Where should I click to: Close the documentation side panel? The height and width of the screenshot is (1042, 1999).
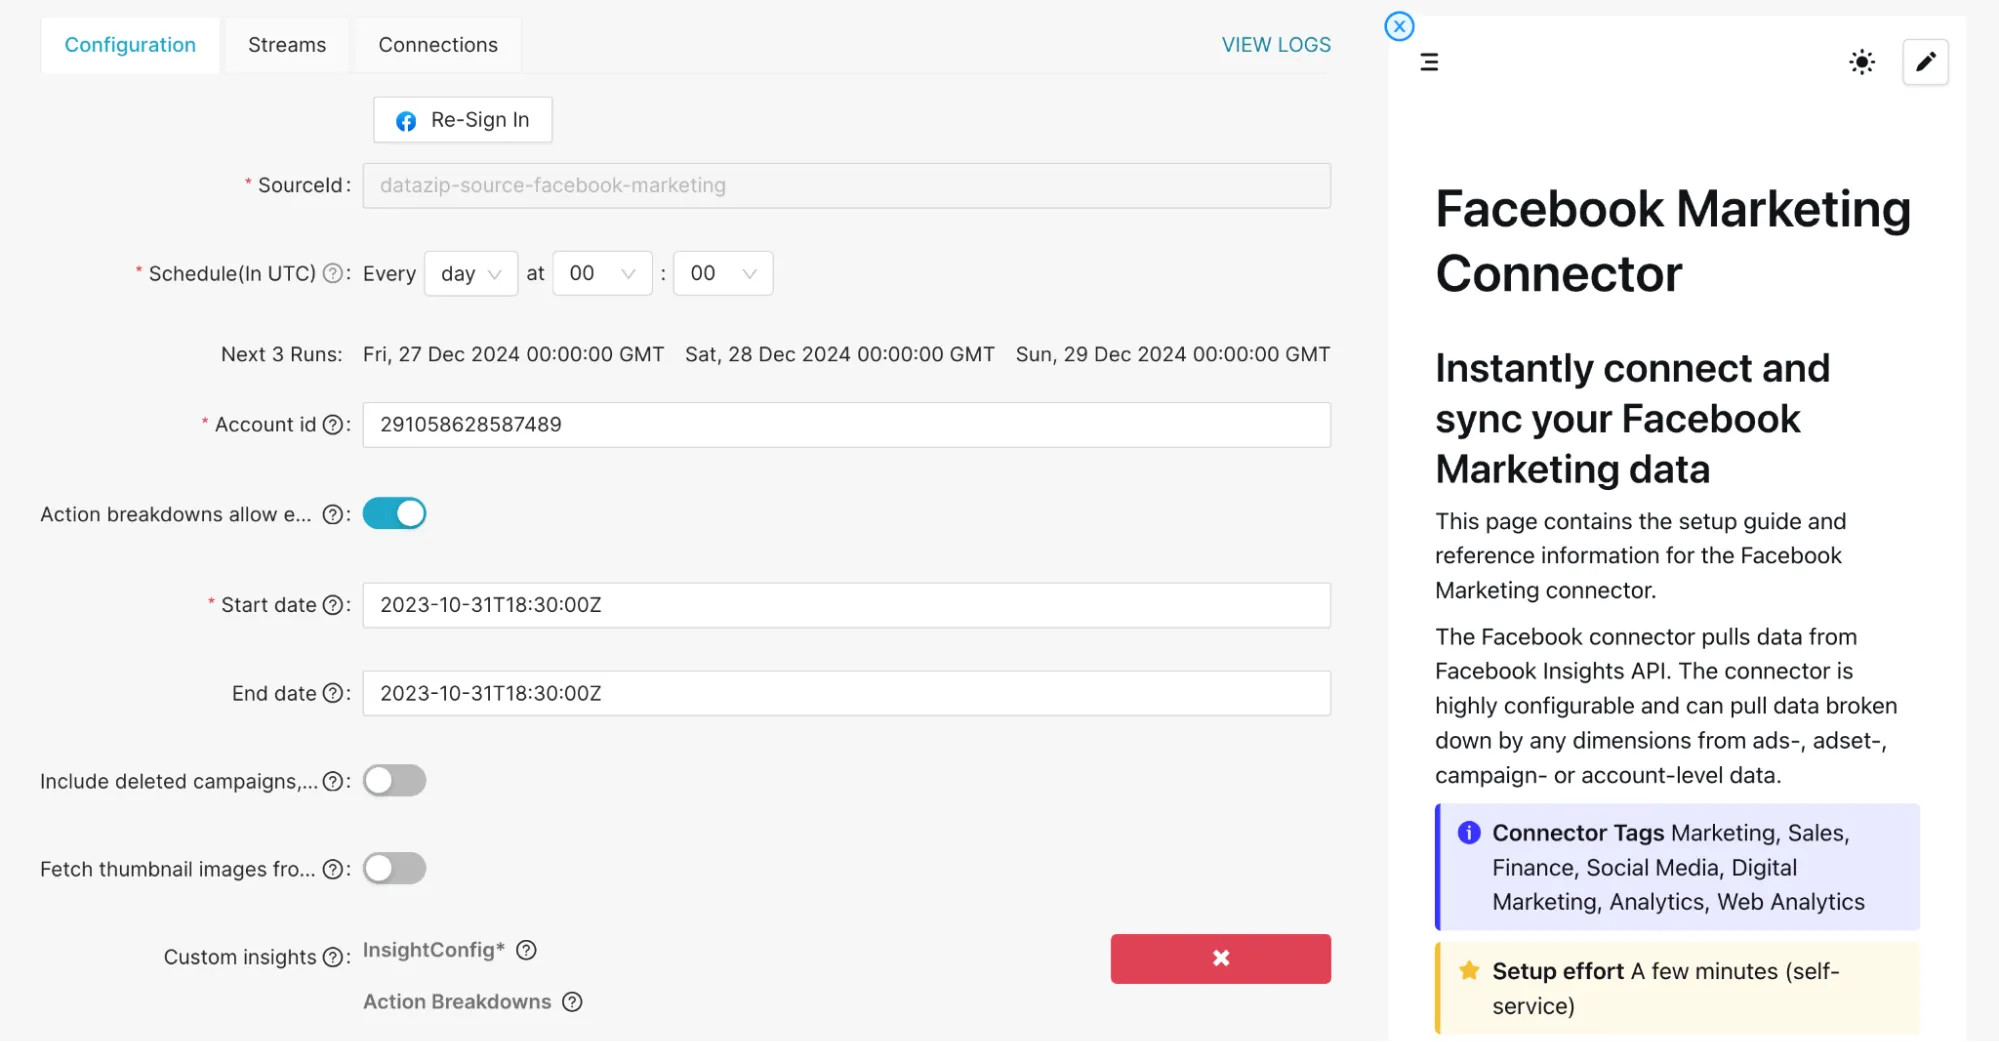1399,26
